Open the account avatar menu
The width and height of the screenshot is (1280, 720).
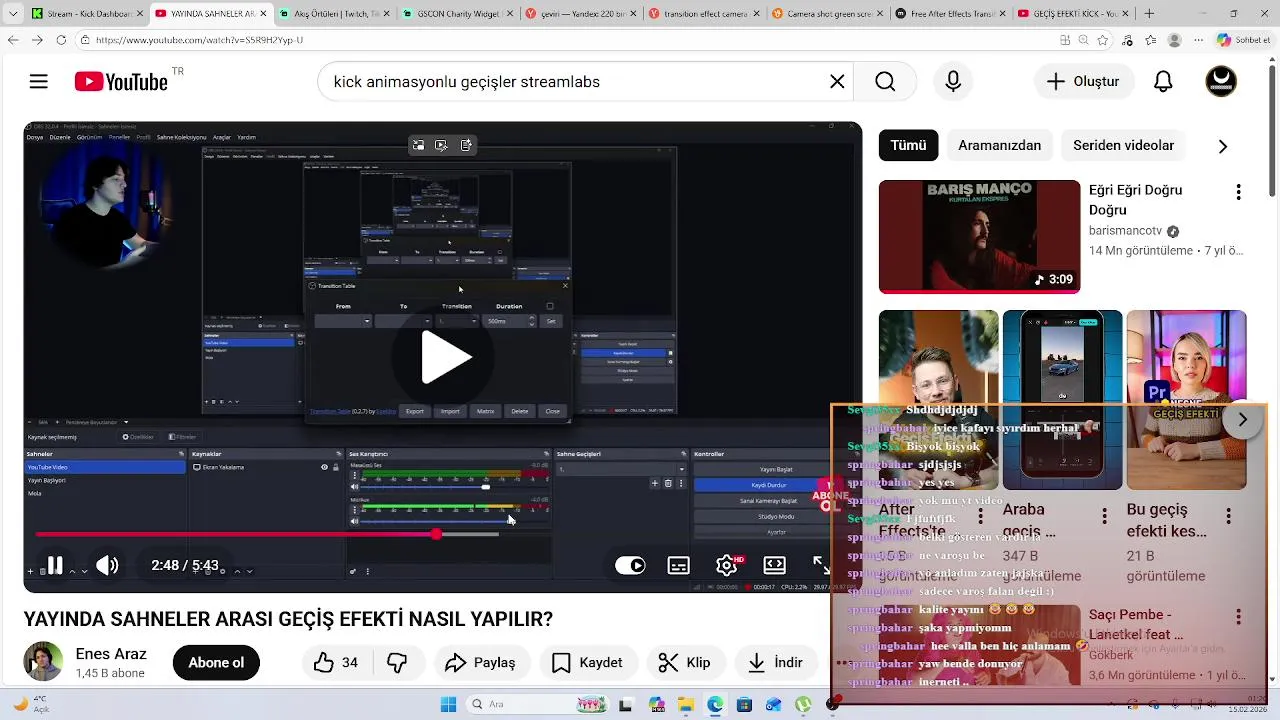[1221, 81]
